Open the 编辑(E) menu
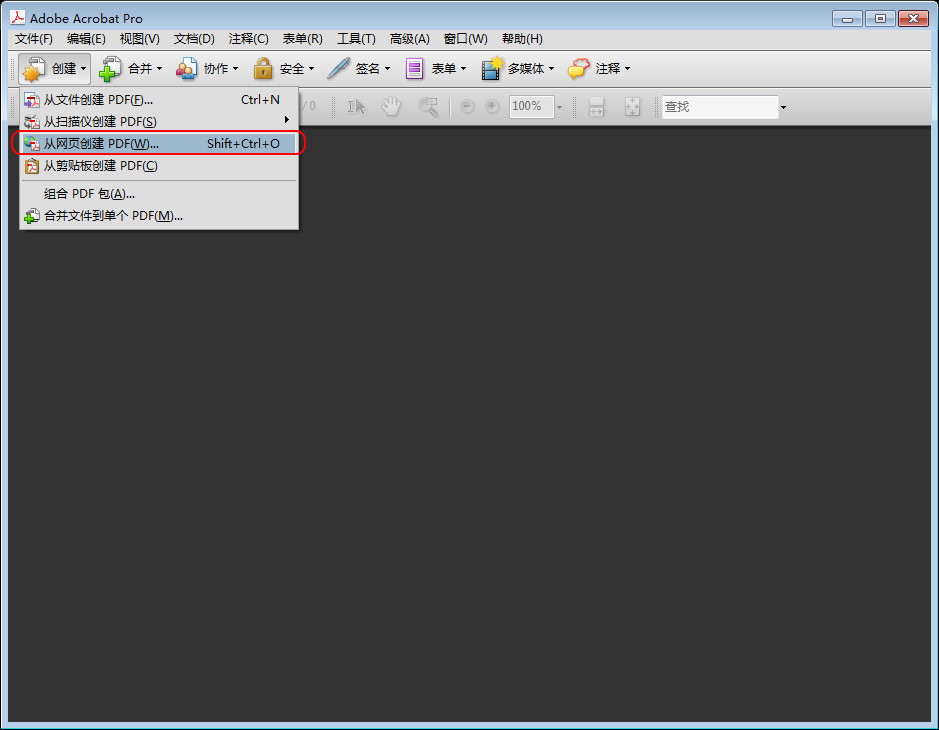The height and width of the screenshot is (730, 939). [86, 39]
